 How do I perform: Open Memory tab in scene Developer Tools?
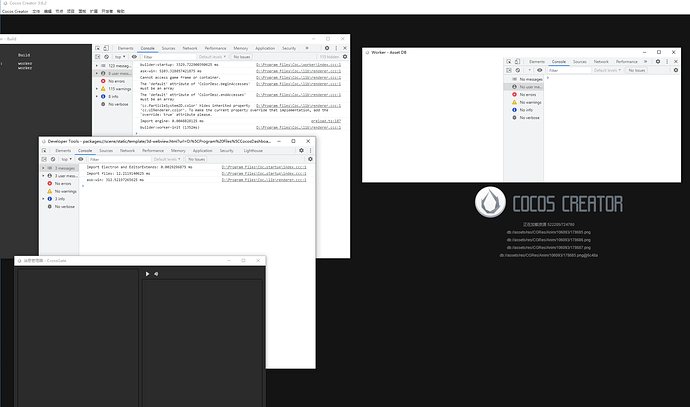click(x=178, y=150)
